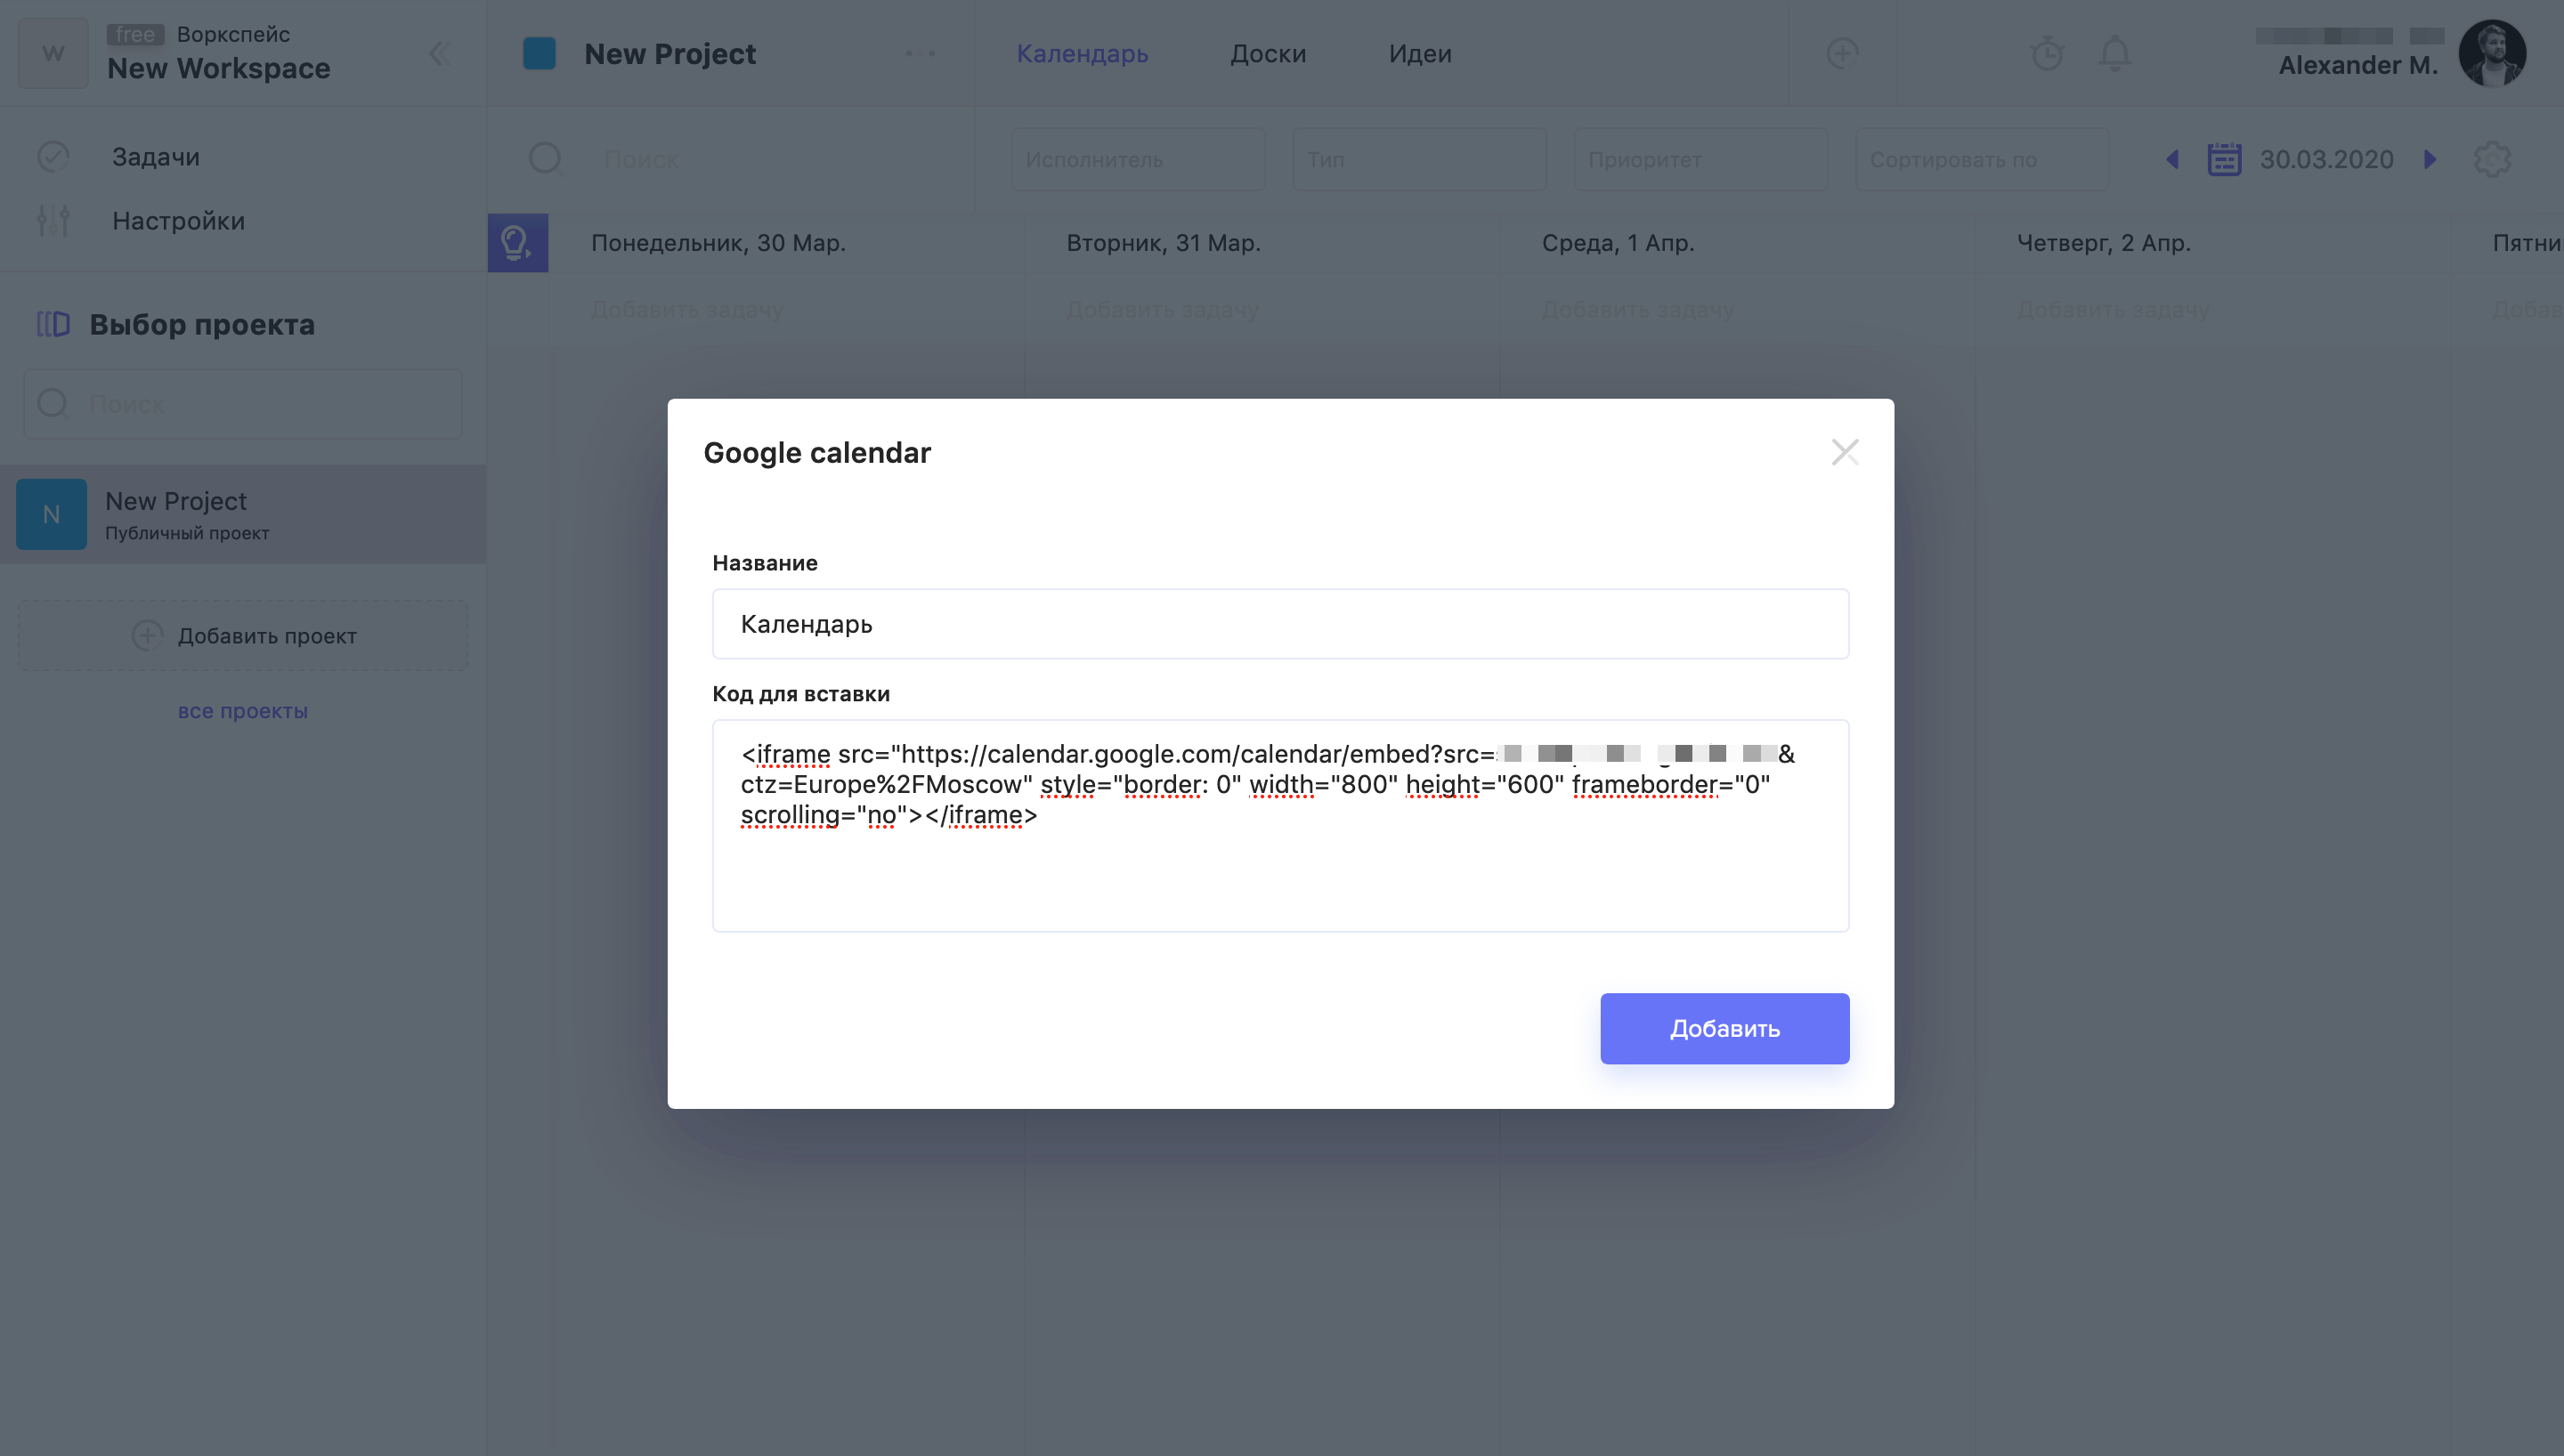Click the plus circle icon in header
The width and height of the screenshot is (2564, 1456).
point(1842,53)
